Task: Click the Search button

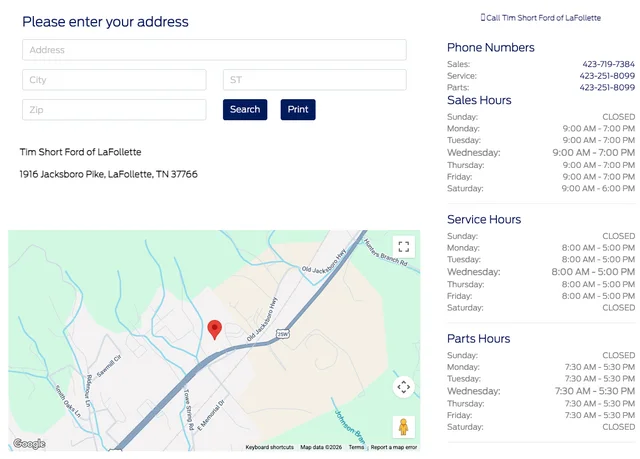Action: click(245, 109)
